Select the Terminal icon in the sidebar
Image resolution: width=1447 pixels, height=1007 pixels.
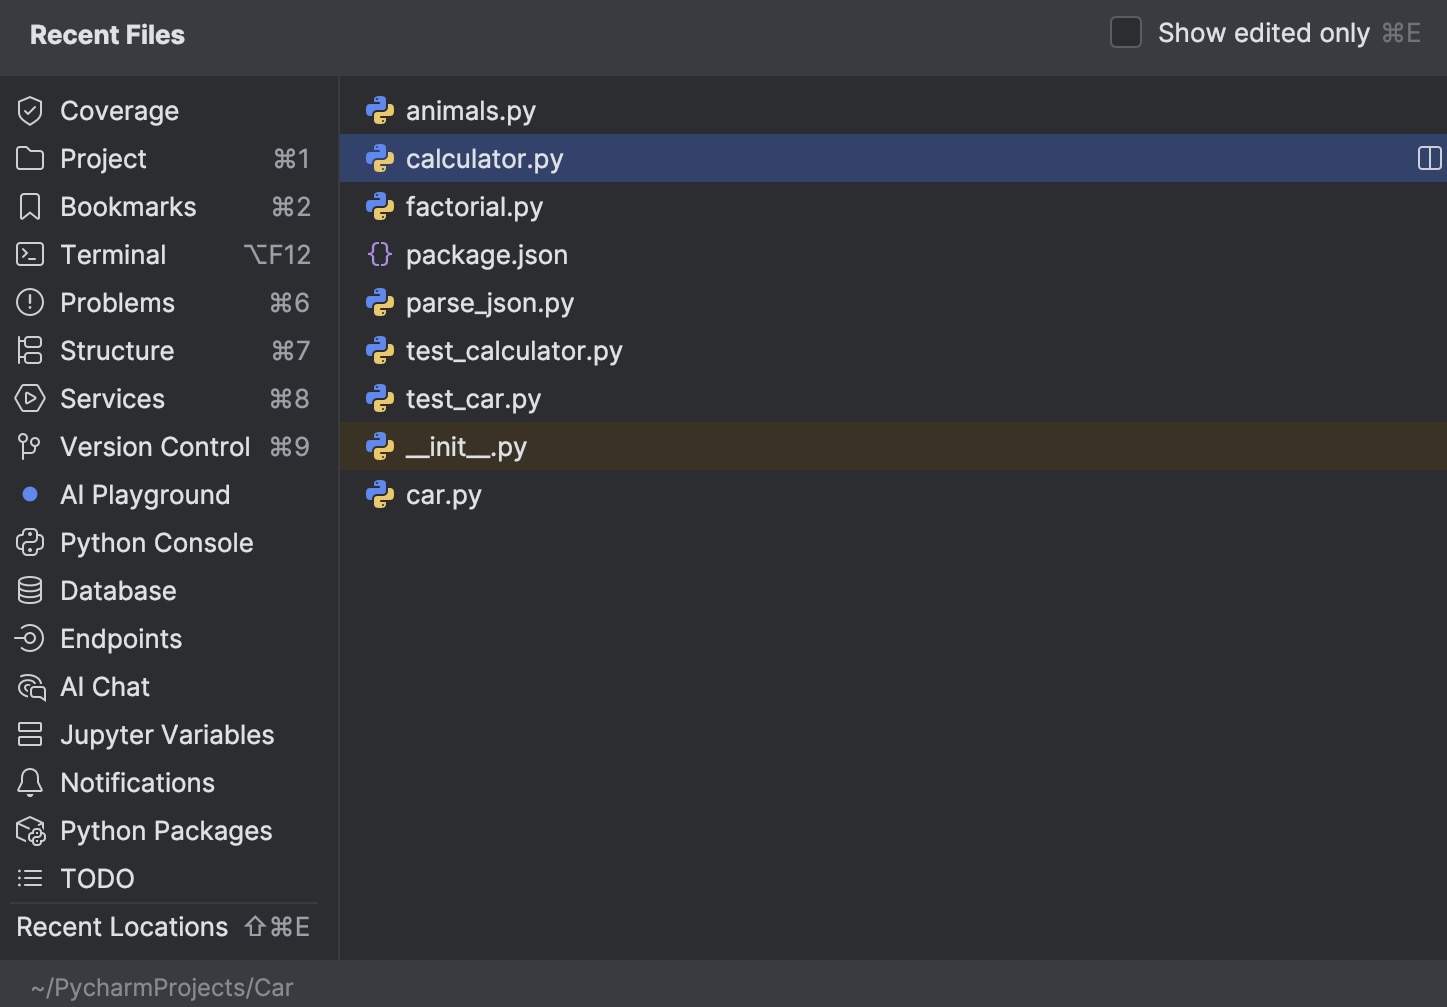pos(29,254)
